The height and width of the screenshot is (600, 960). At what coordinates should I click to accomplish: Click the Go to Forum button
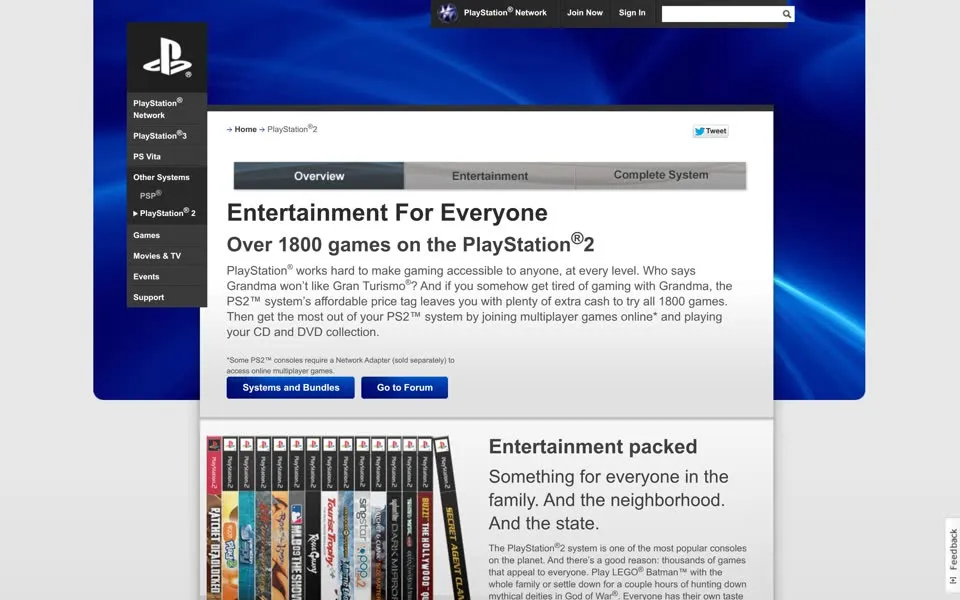(x=405, y=388)
